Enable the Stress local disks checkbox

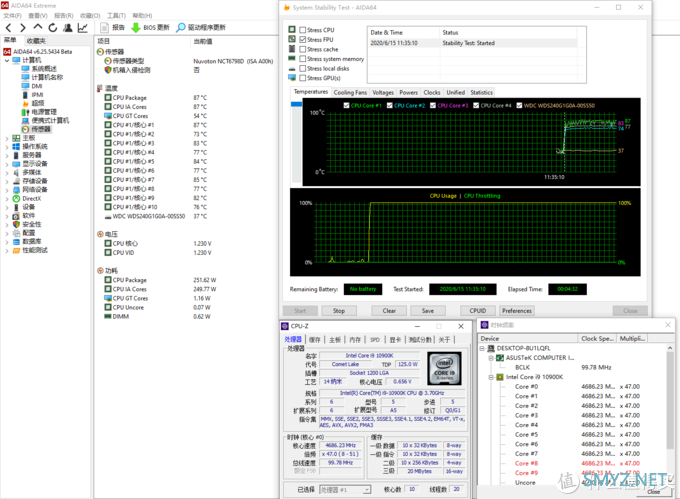coord(303,68)
